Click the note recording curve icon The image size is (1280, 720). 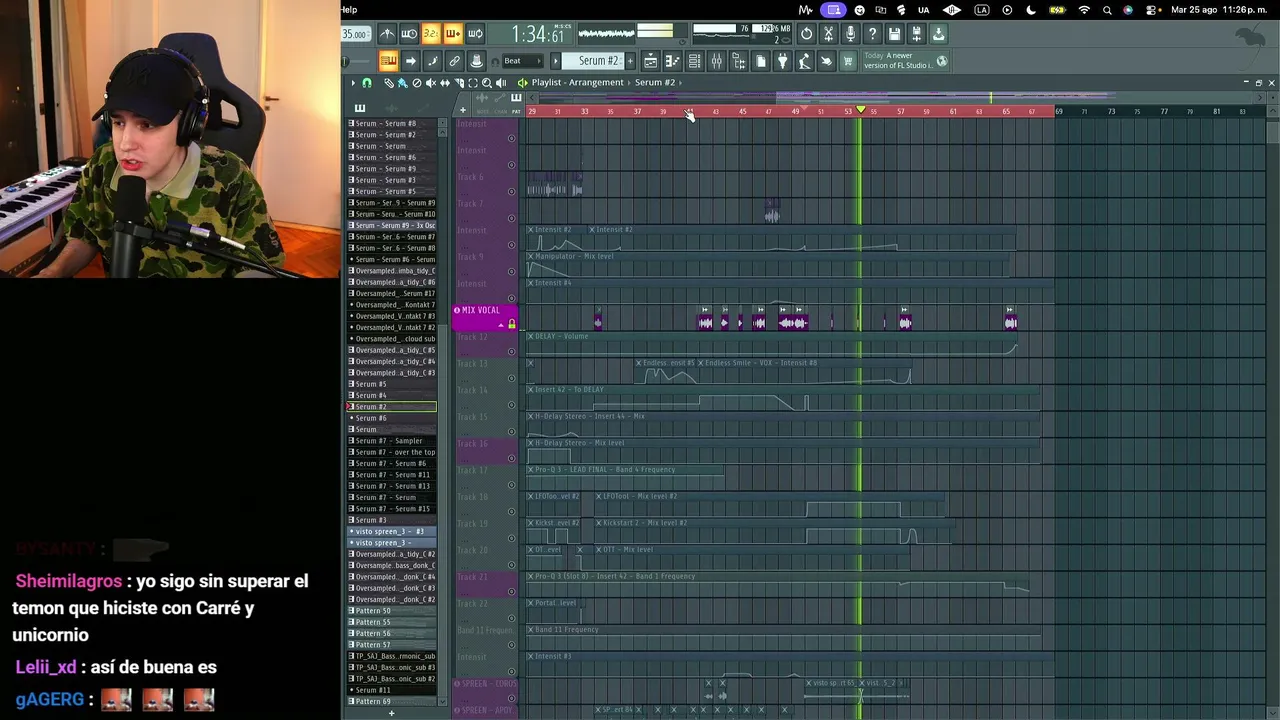[x=432, y=61]
